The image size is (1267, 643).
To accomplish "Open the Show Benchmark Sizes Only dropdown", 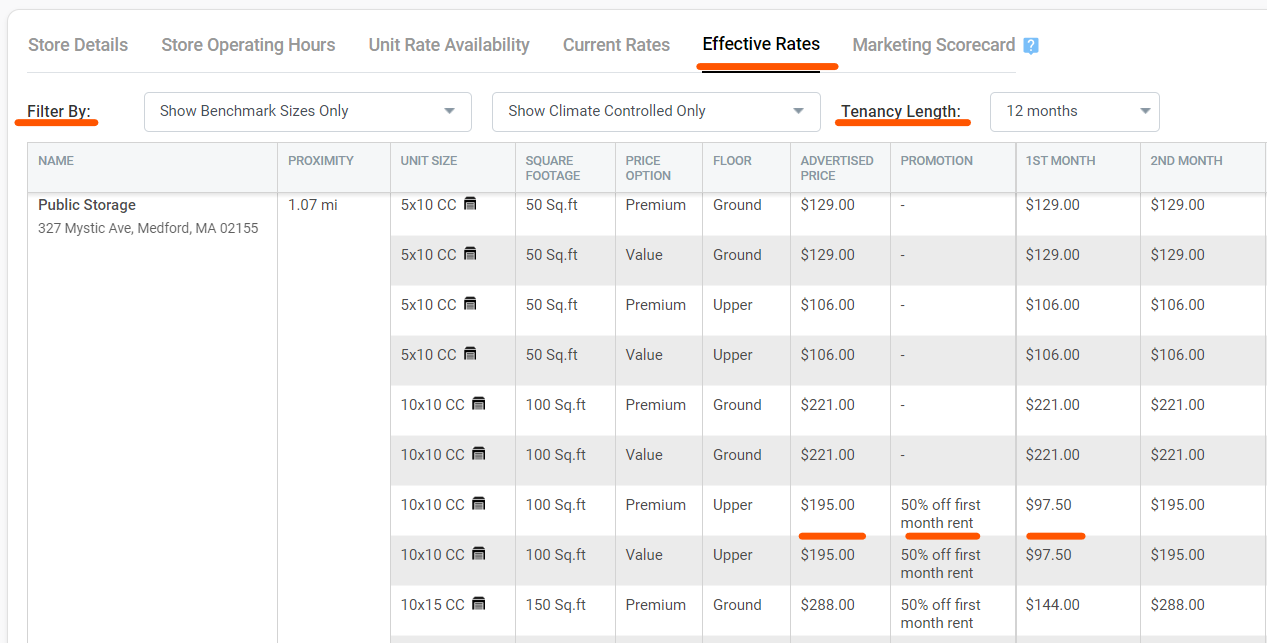I will pos(308,111).
